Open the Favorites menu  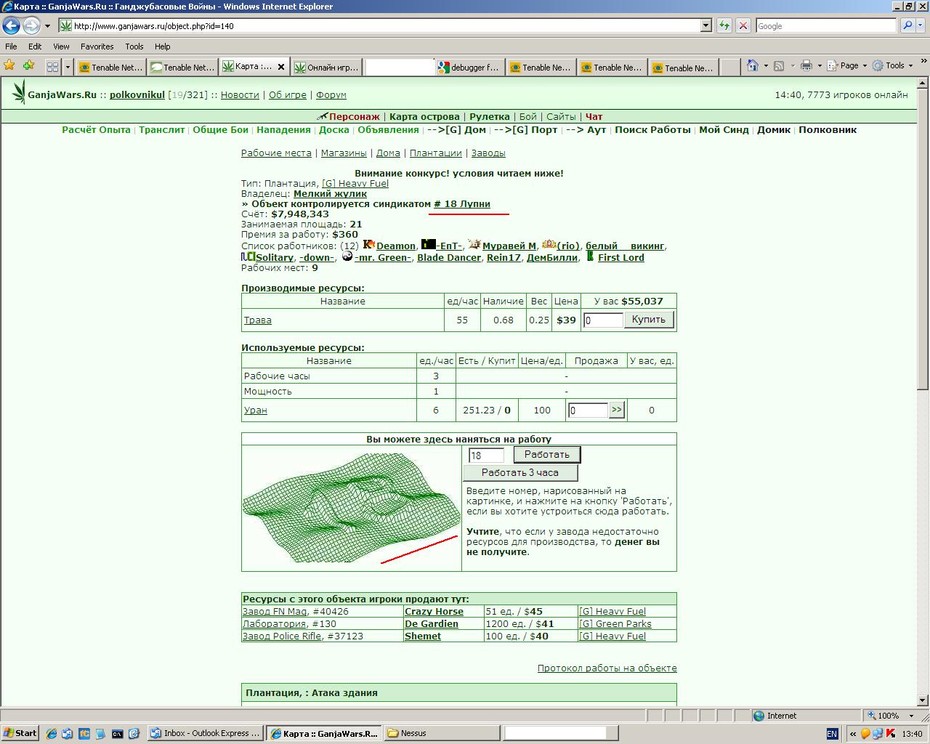(x=97, y=46)
